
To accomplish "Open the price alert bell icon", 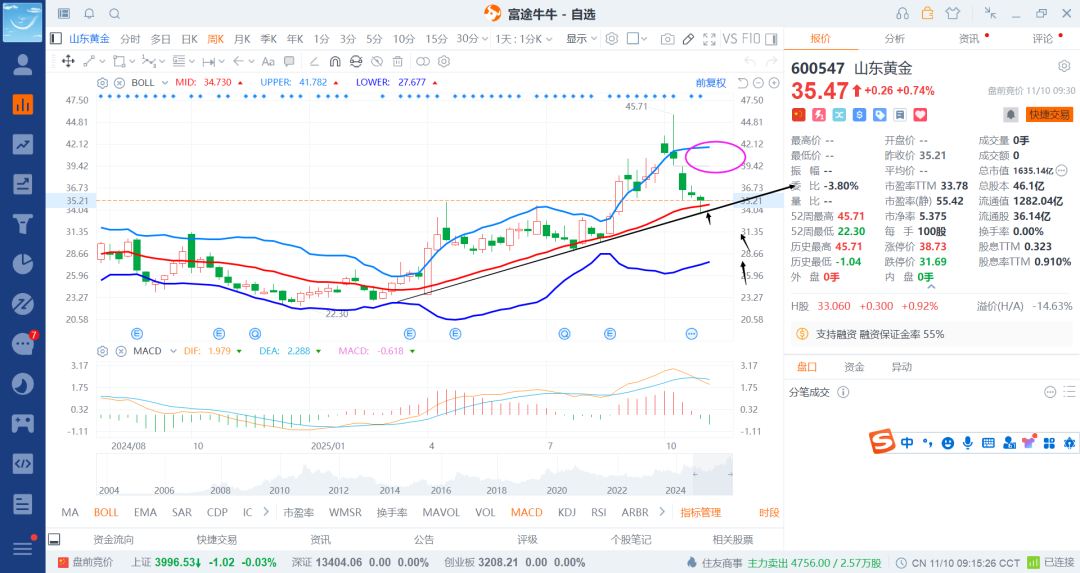I will [1011, 115].
